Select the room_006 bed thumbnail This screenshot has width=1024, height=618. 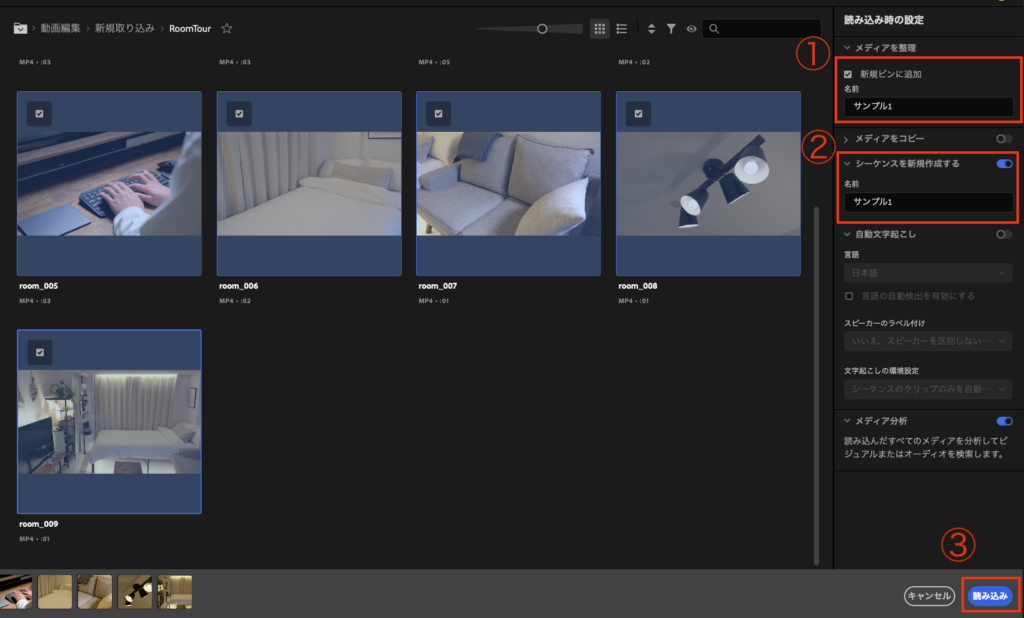tap(309, 184)
